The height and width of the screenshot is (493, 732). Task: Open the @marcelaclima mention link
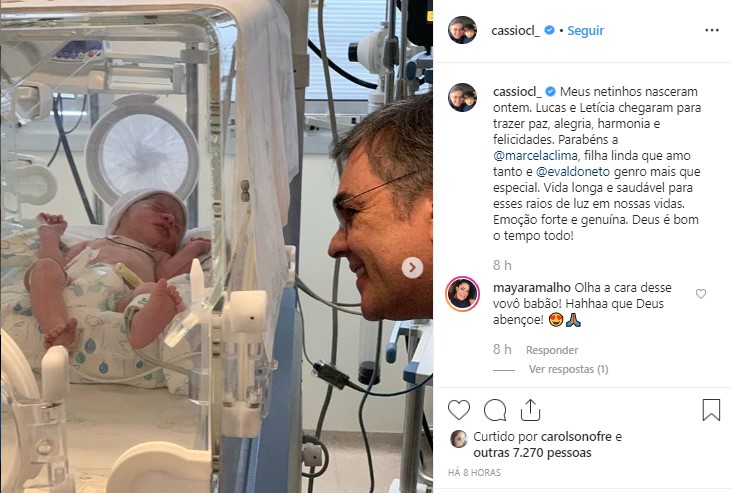[x=535, y=155]
